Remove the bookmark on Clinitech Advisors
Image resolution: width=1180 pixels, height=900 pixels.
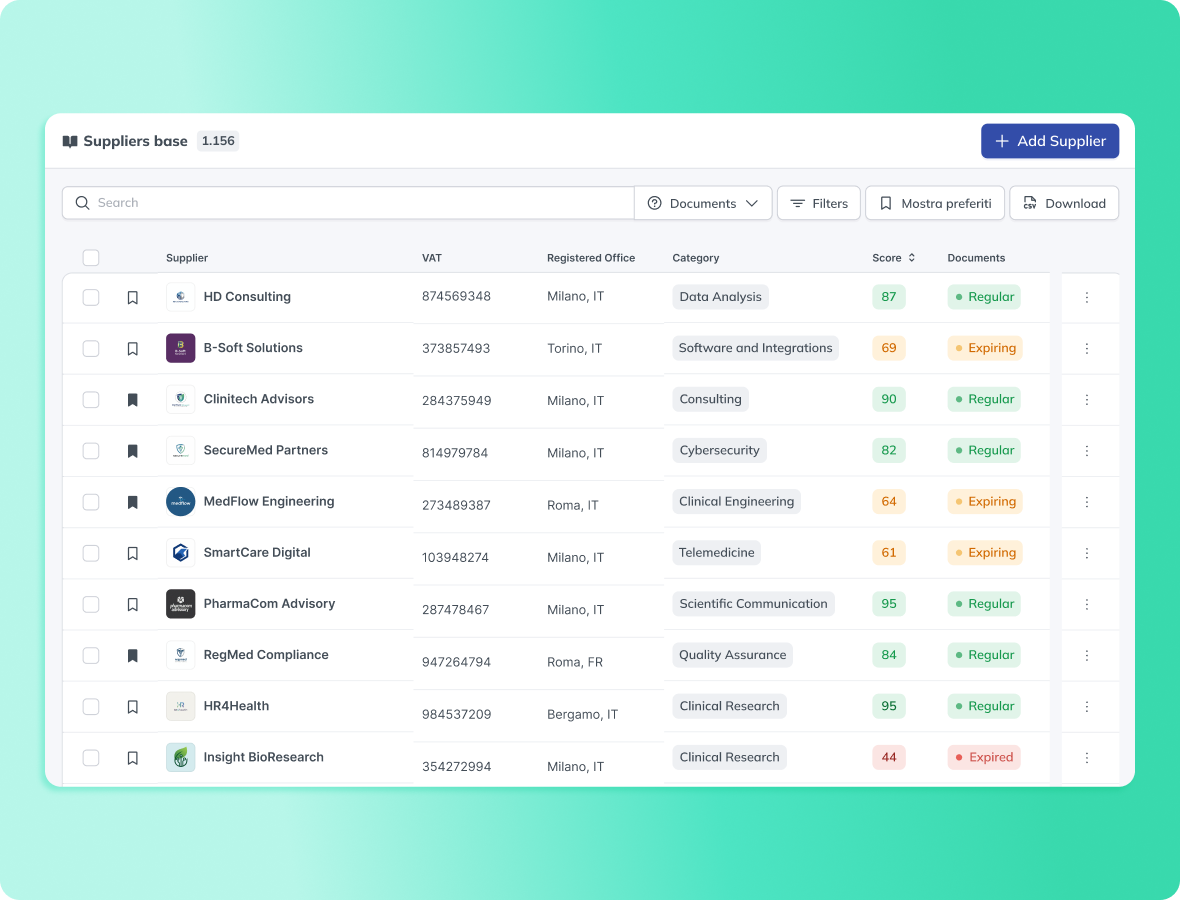pyautogui.click(x=132, y=400)
